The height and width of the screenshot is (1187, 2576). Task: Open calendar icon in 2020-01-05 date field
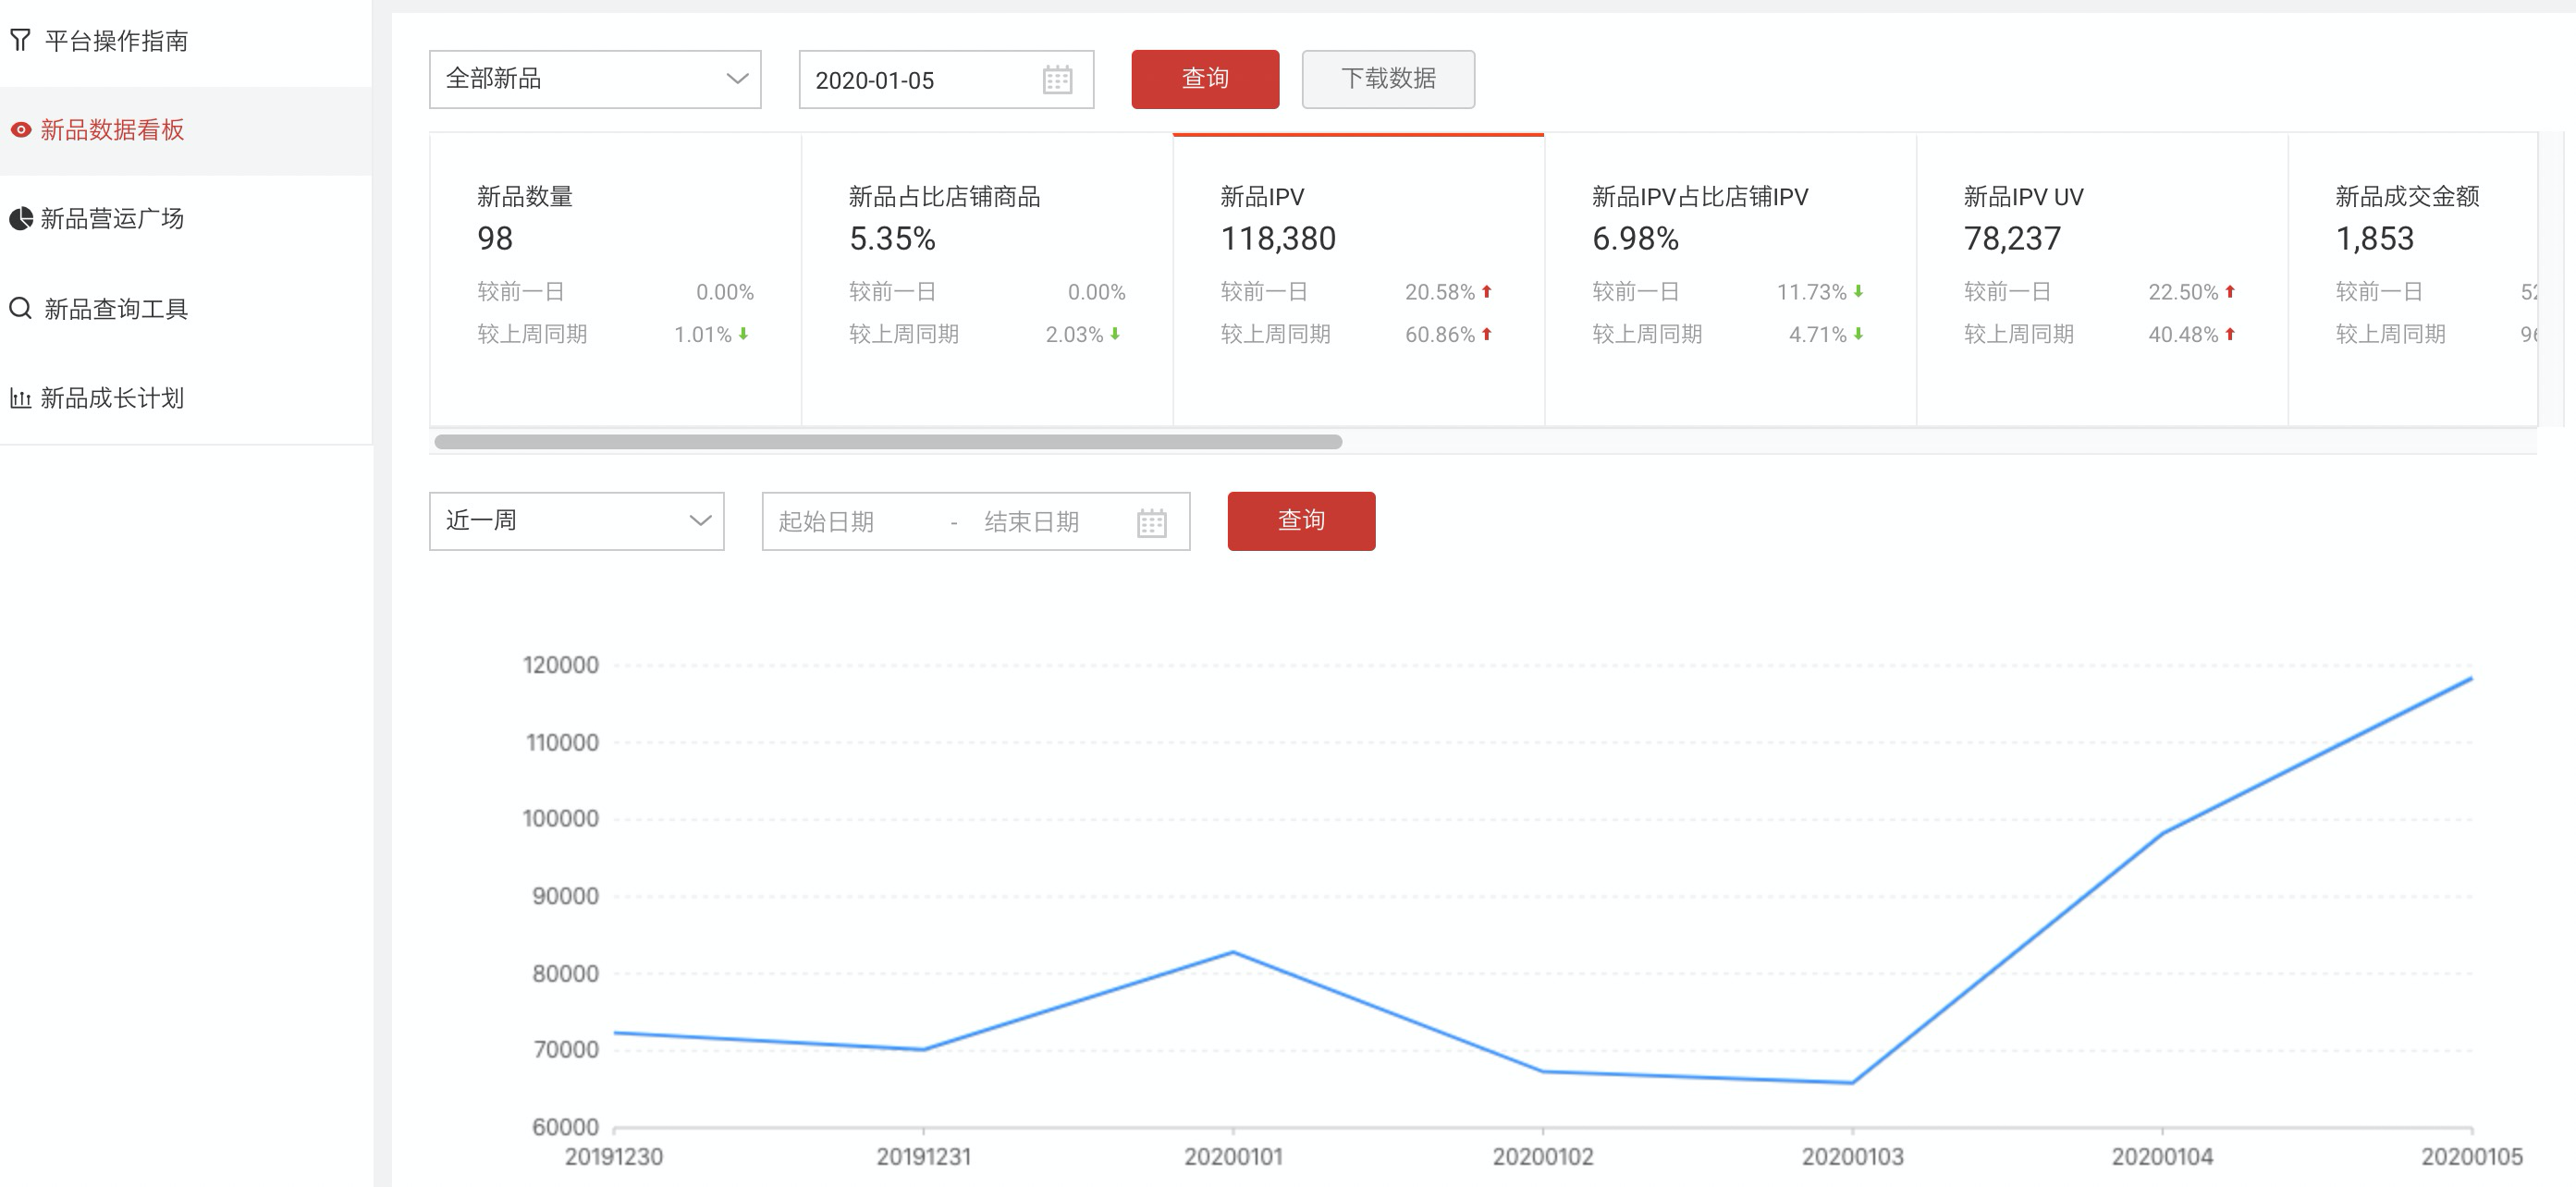pos(1057,80)
